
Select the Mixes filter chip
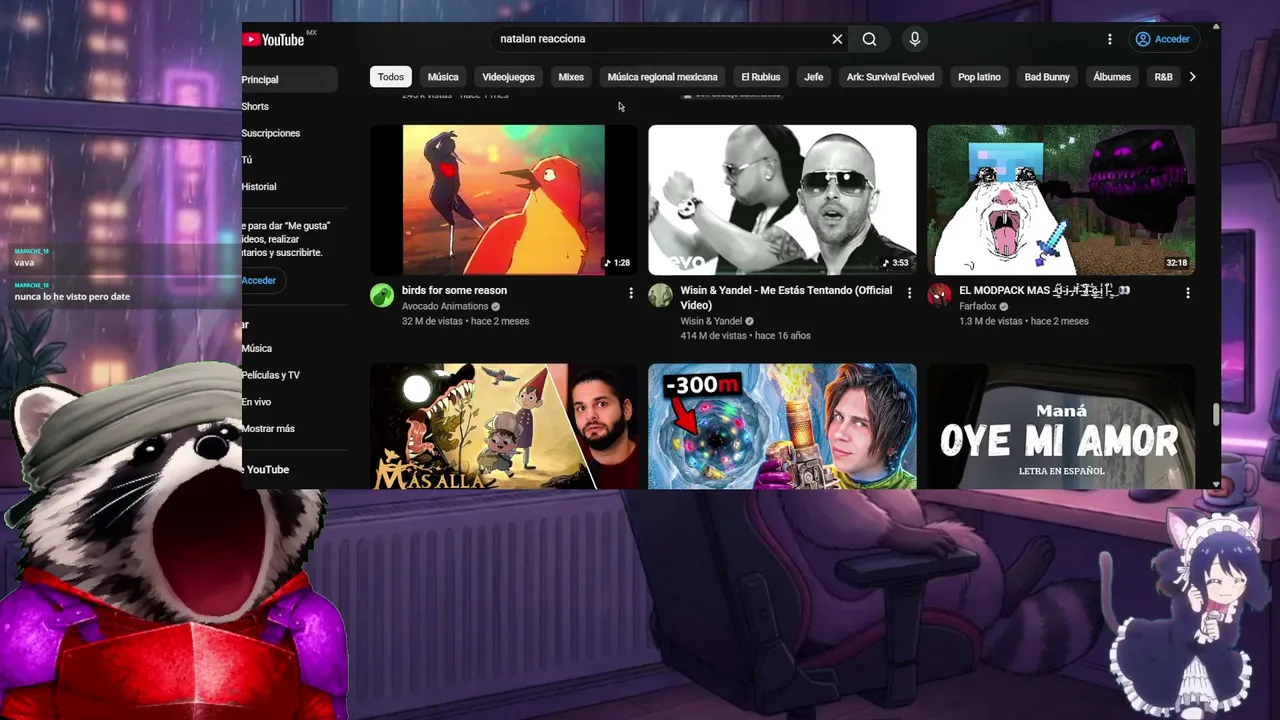571,77
